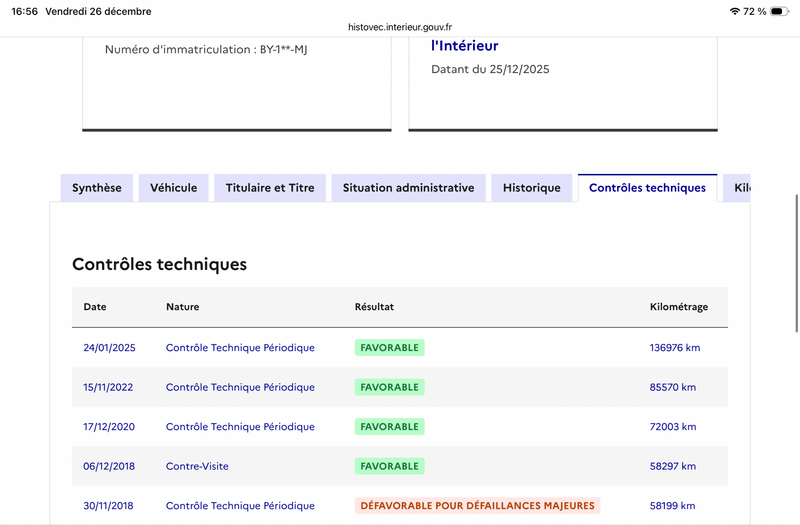
Task: Open the Titulaire et Titre tab
Action: pyautogui.click(x=270, y=188)
